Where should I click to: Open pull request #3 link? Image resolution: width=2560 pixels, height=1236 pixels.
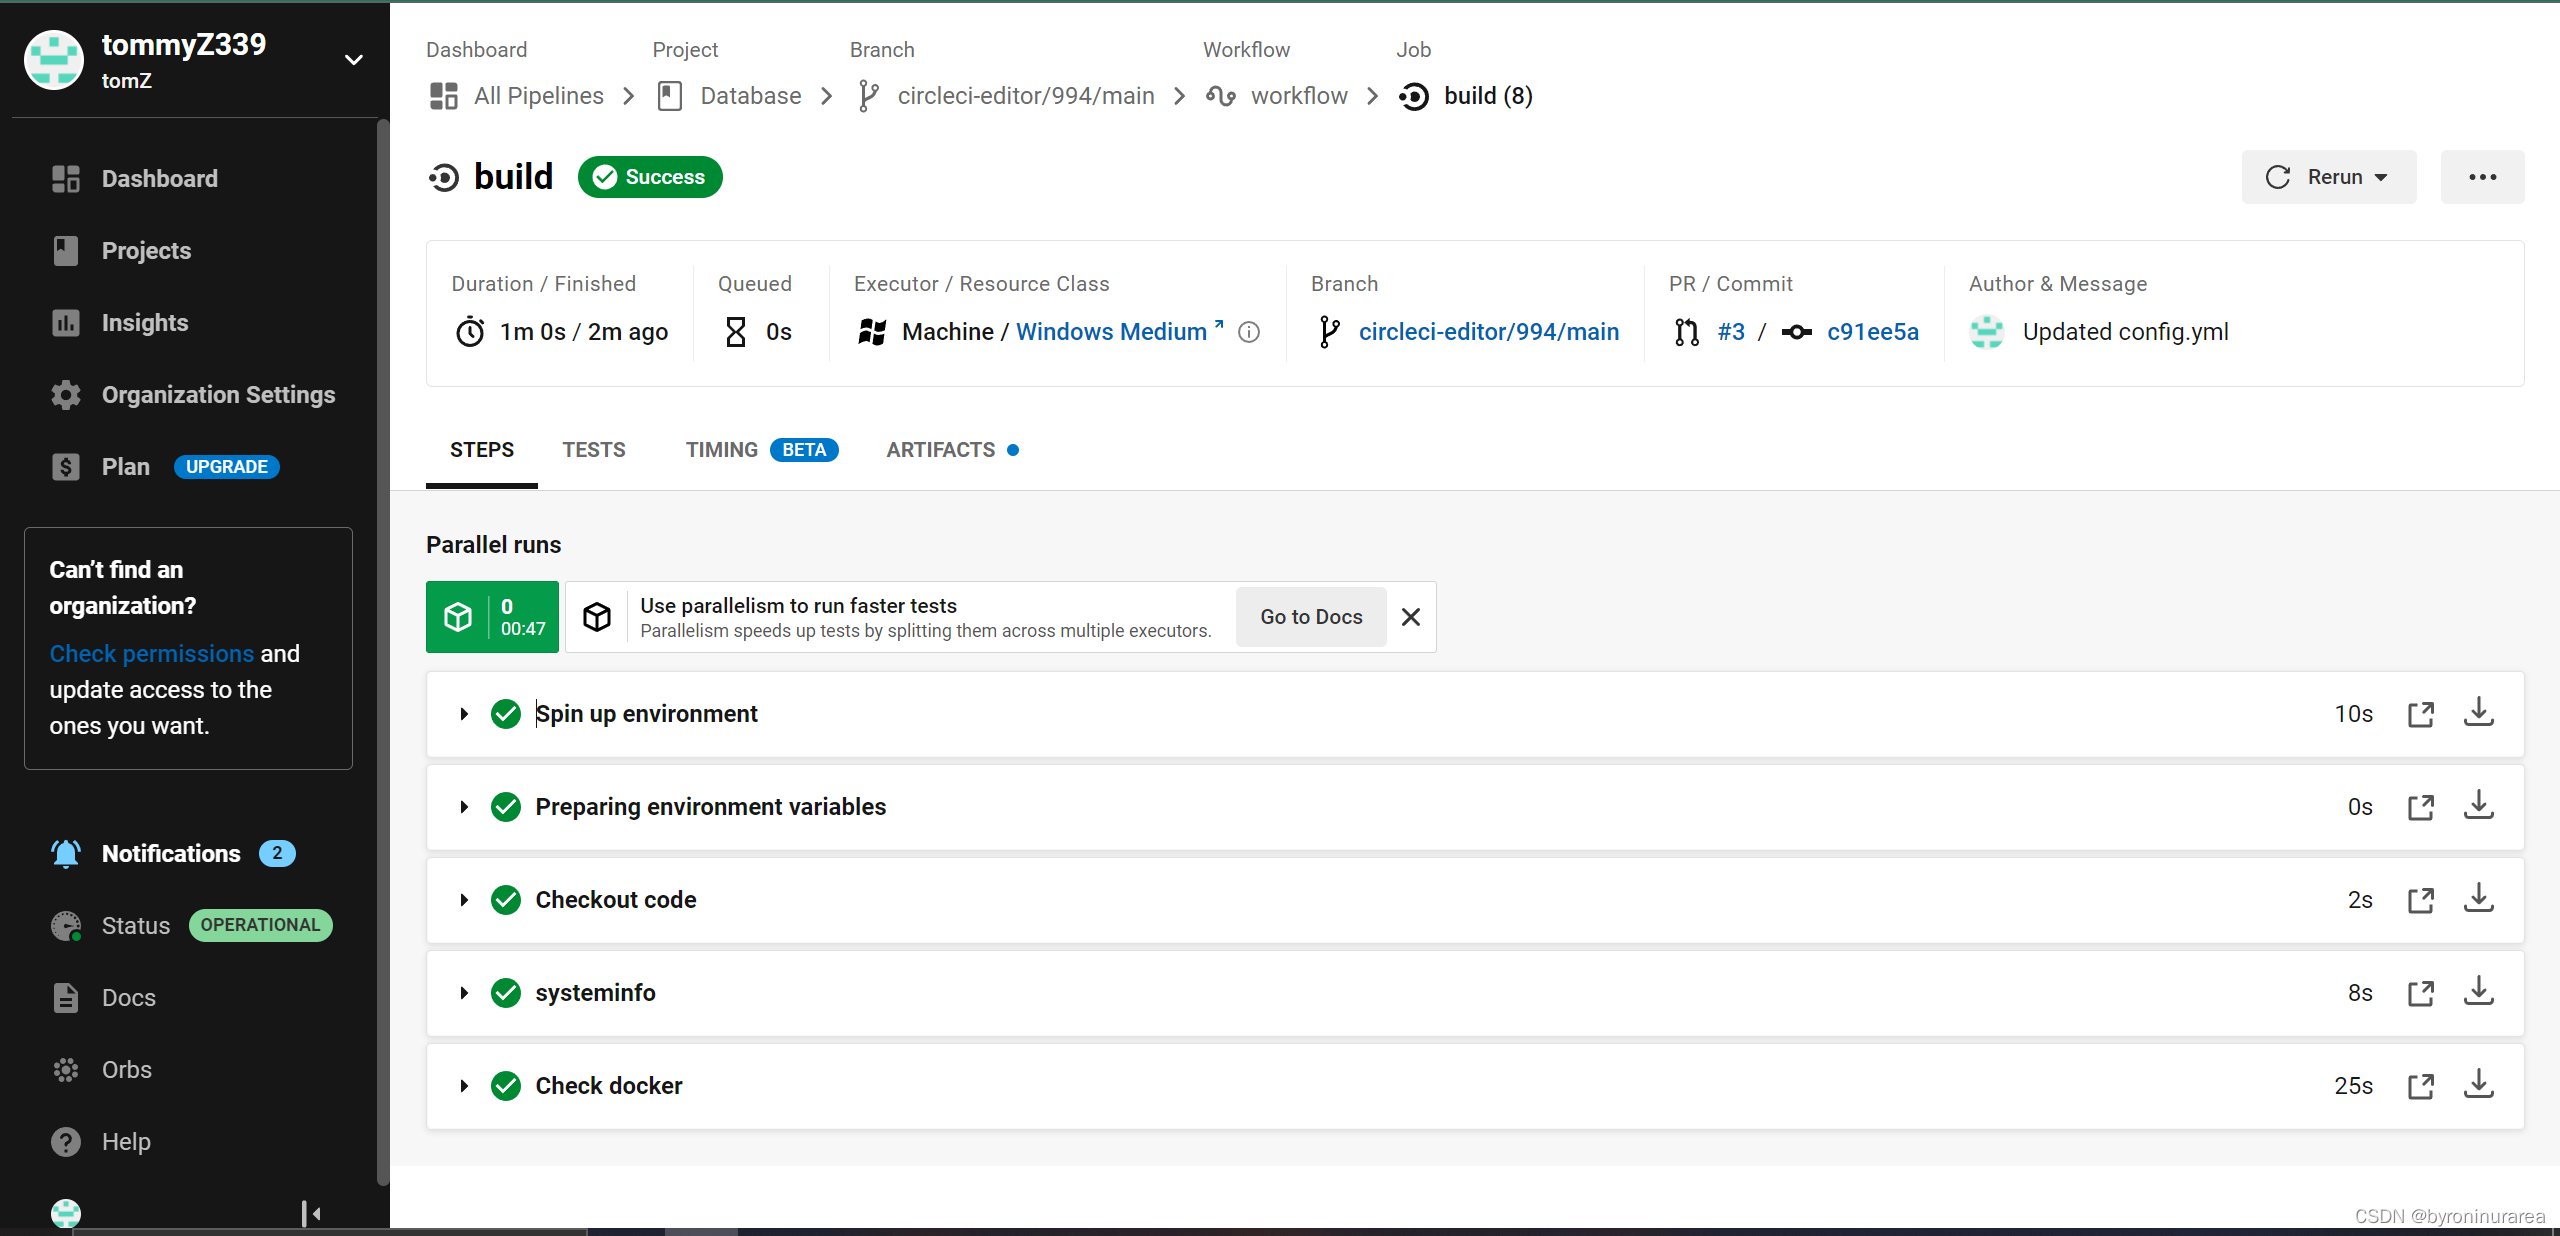(x=1731, y=332)
